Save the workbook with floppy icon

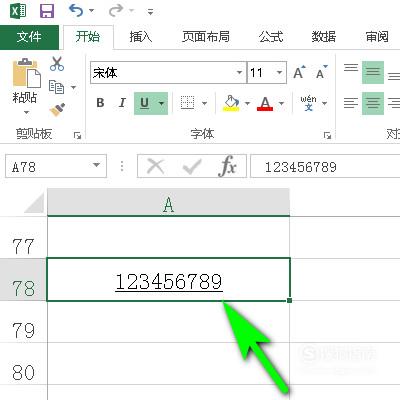(47, 11)
